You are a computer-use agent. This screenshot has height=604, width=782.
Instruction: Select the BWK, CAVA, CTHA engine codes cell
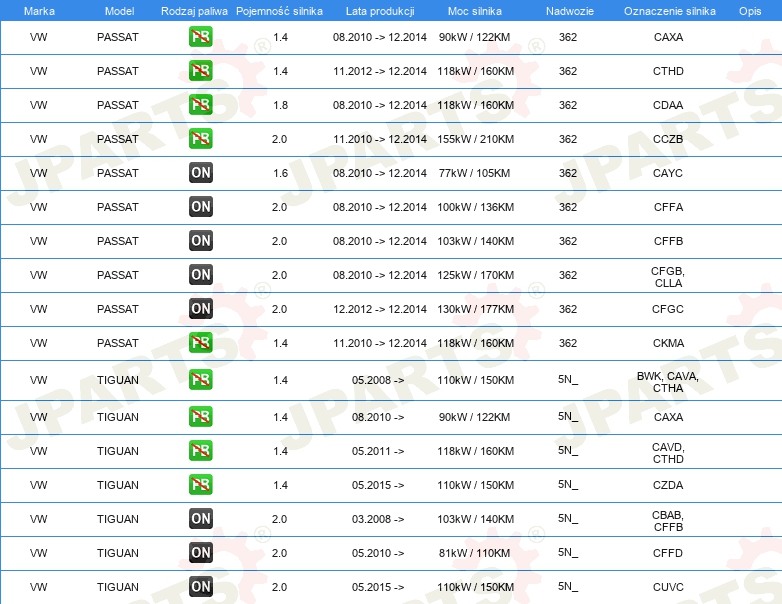[x=668, y=382]
